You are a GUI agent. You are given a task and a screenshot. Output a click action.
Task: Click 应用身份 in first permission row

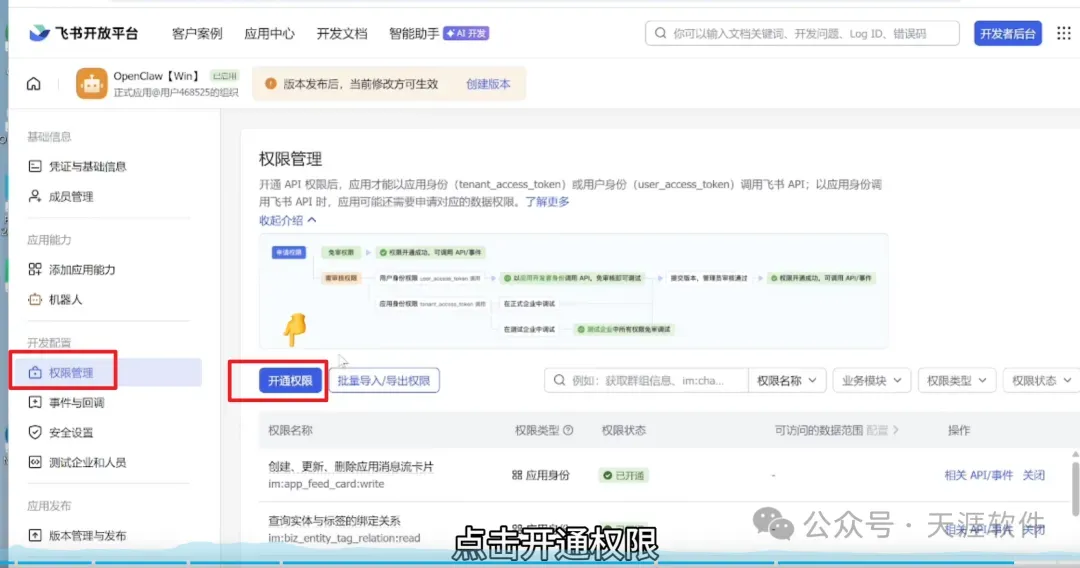pos(541,475)
